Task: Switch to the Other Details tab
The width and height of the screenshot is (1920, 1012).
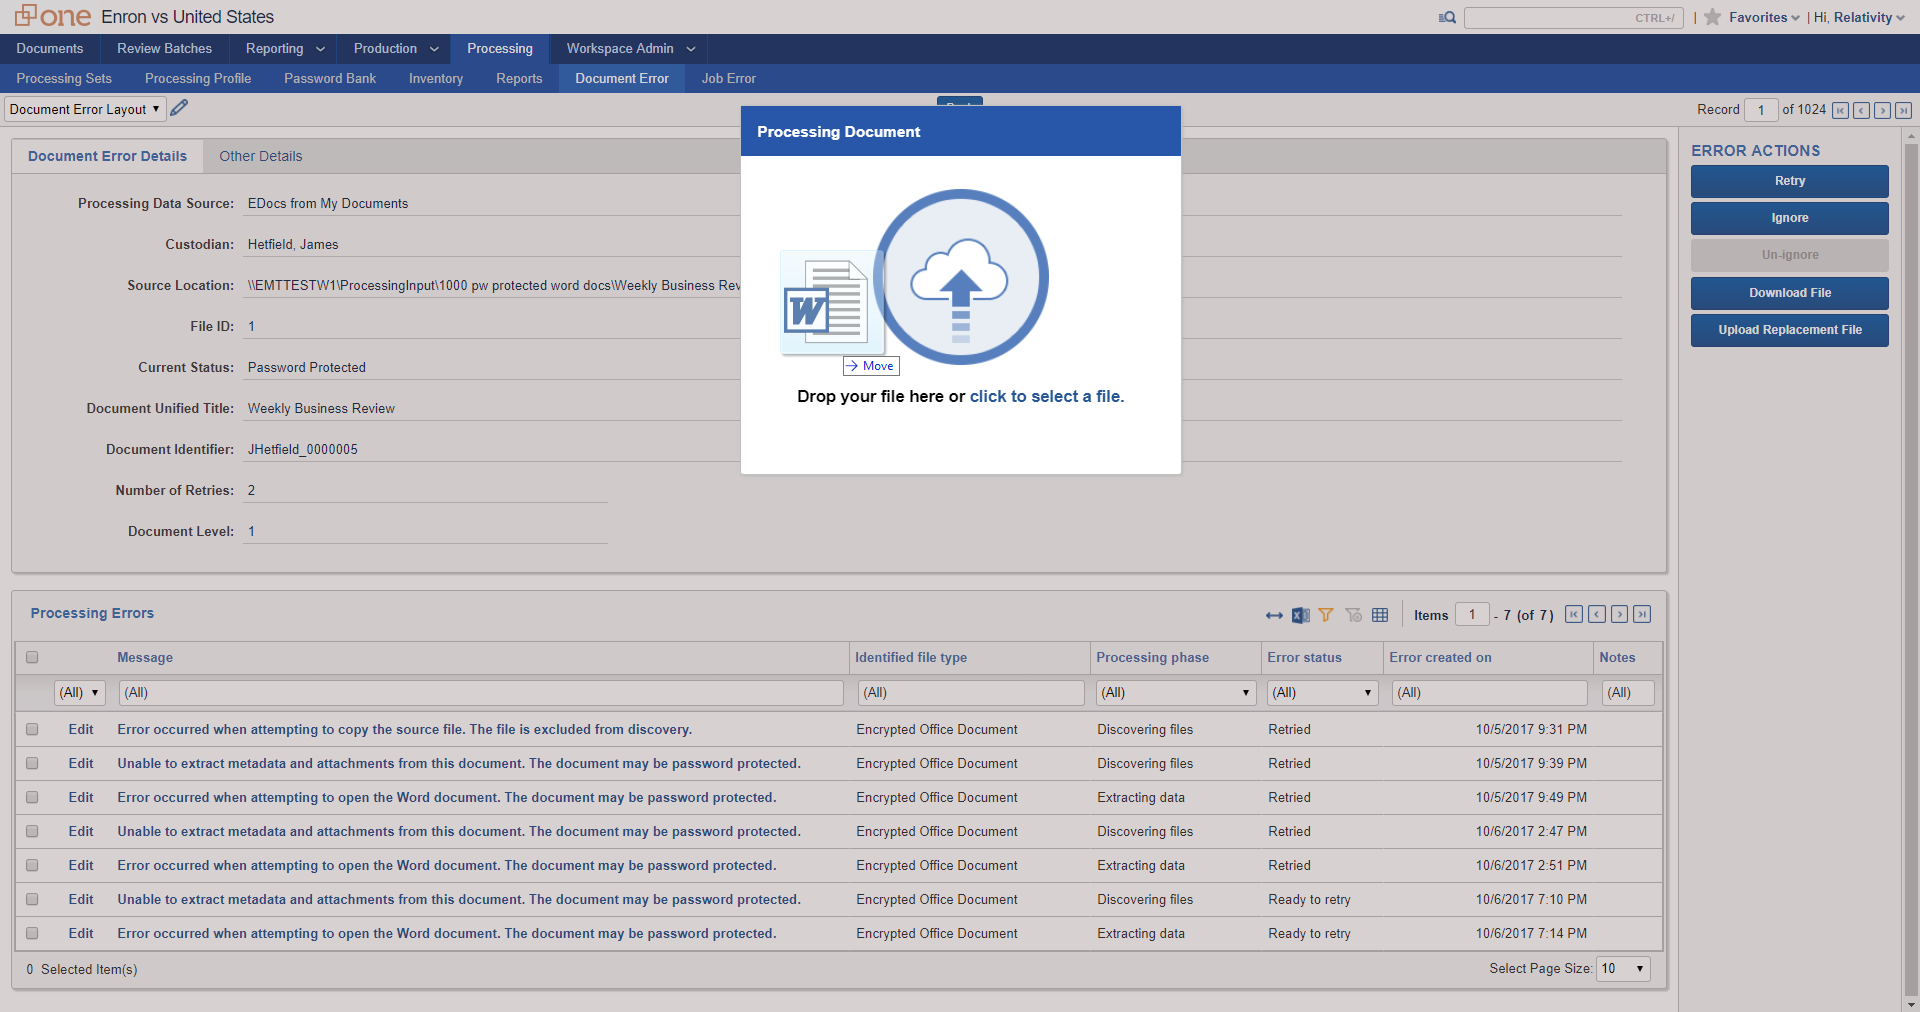Action: click(260, 156)
